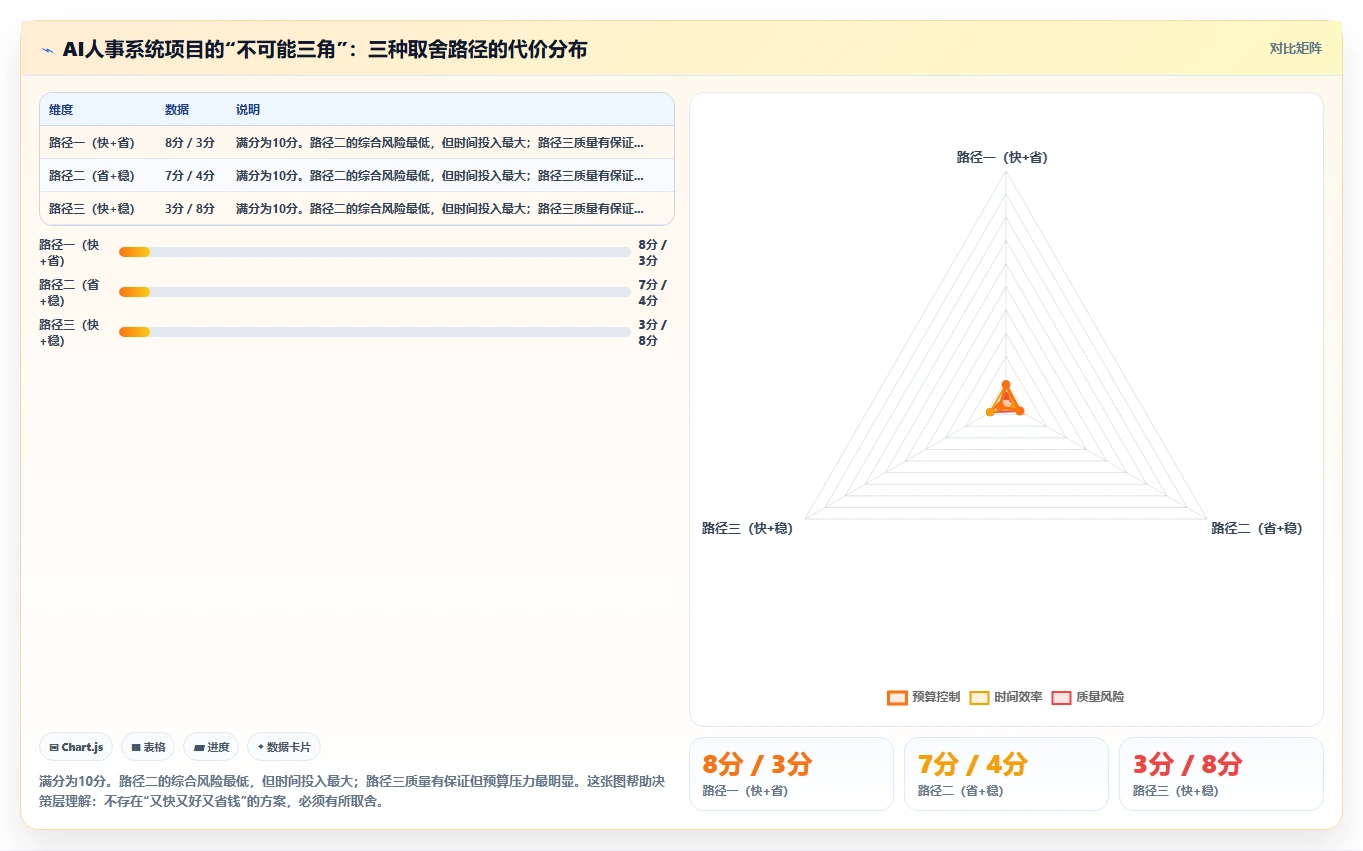
Task: Click table value 8分 / 3分
Action: click(190, 142)
